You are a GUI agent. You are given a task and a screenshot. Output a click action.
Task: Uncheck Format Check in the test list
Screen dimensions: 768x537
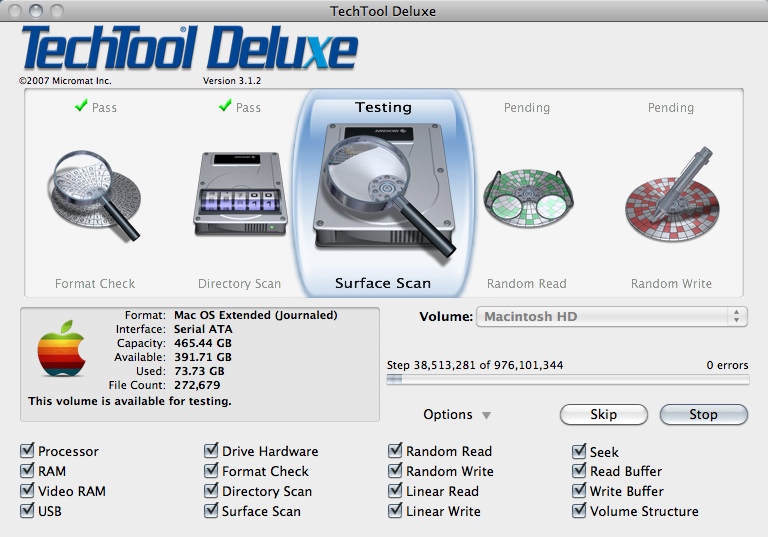[211, 471]
